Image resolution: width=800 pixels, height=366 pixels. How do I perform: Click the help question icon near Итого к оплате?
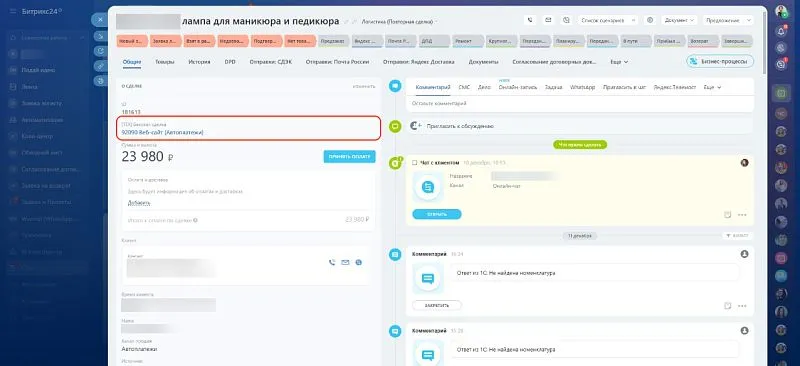click(x=196, y=221)
